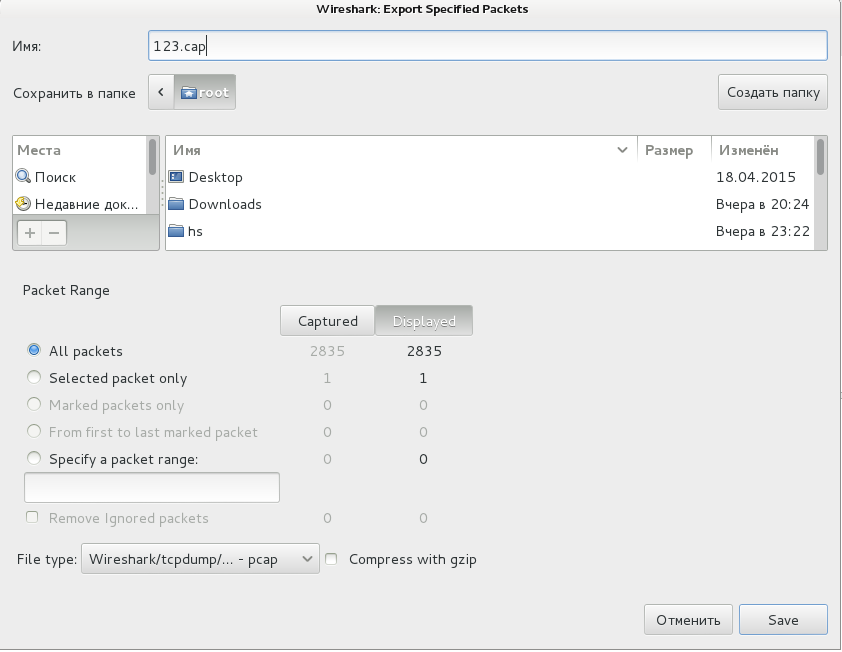Viewport: 842px width, 652px height.
Task: Click the Search magnifier icon in Places
Action: pyautogui.click(x=24, y=177)
